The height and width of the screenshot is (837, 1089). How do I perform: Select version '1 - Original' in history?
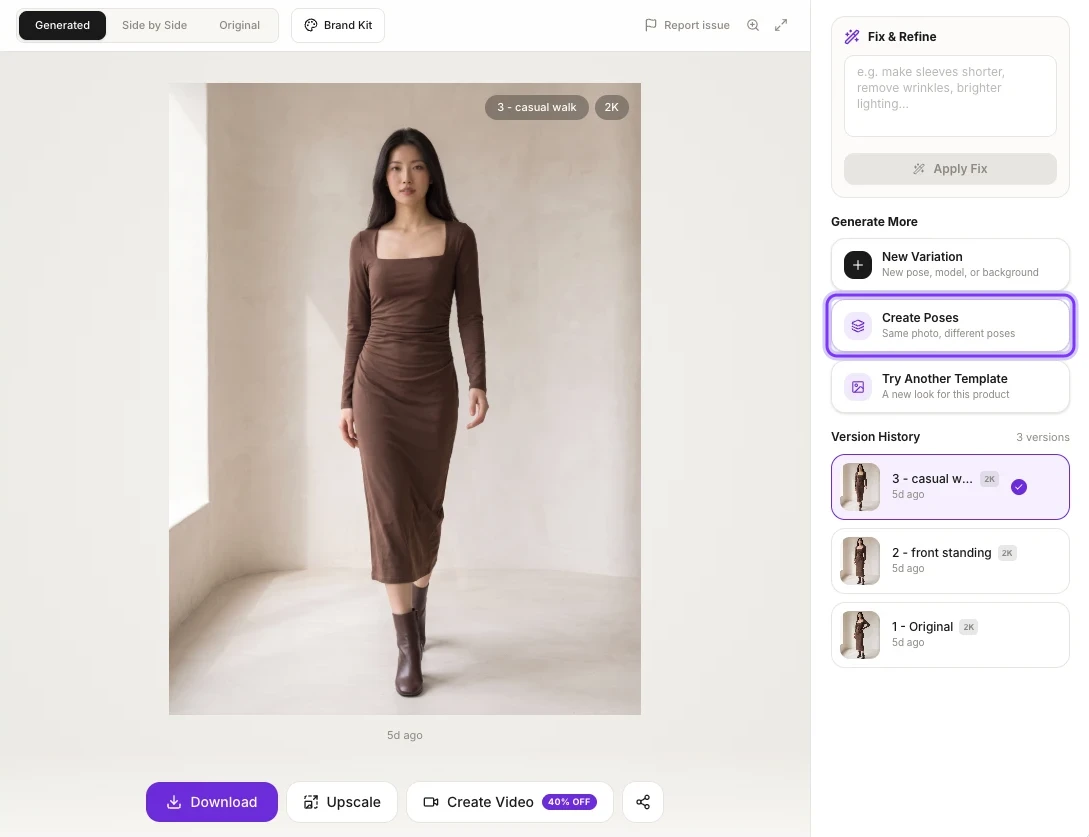[950, 635]
